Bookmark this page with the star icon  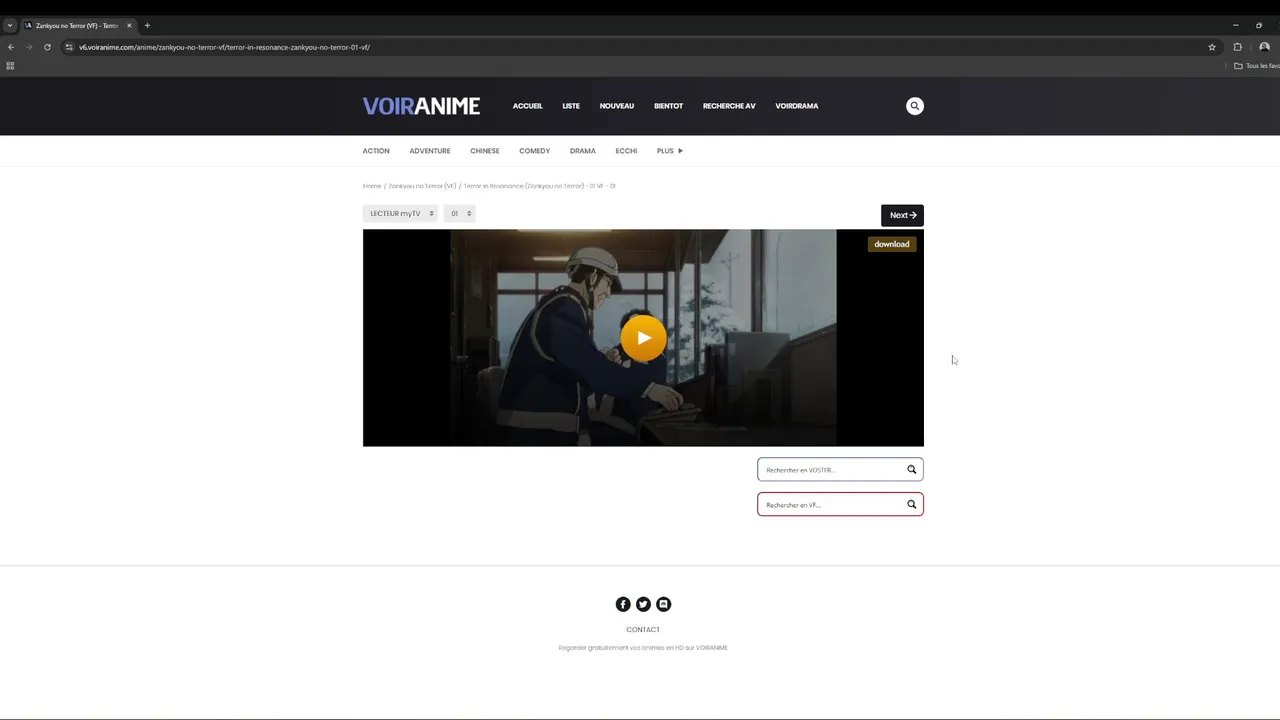[1212, 47]
